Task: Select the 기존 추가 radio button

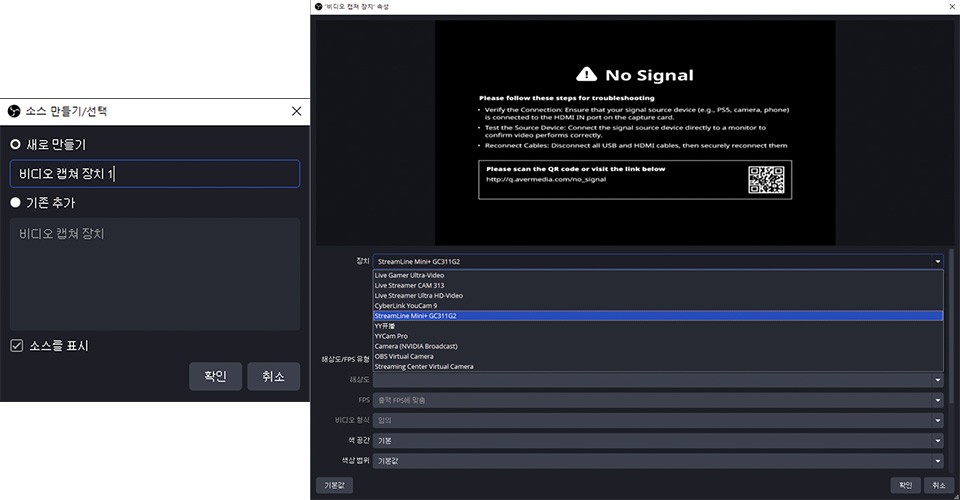Action: (x=15, y=202)
